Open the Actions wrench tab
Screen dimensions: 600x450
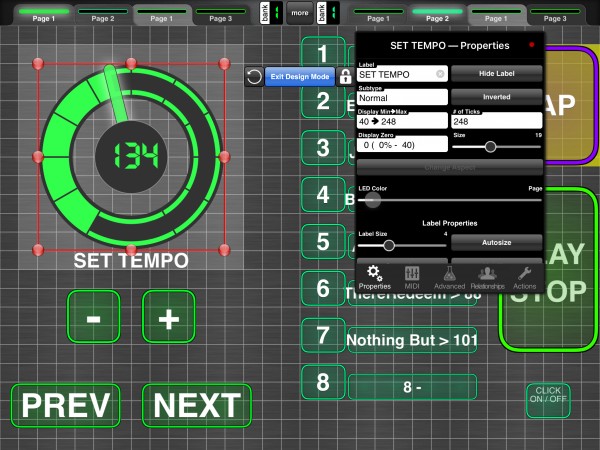pos(524,277)
